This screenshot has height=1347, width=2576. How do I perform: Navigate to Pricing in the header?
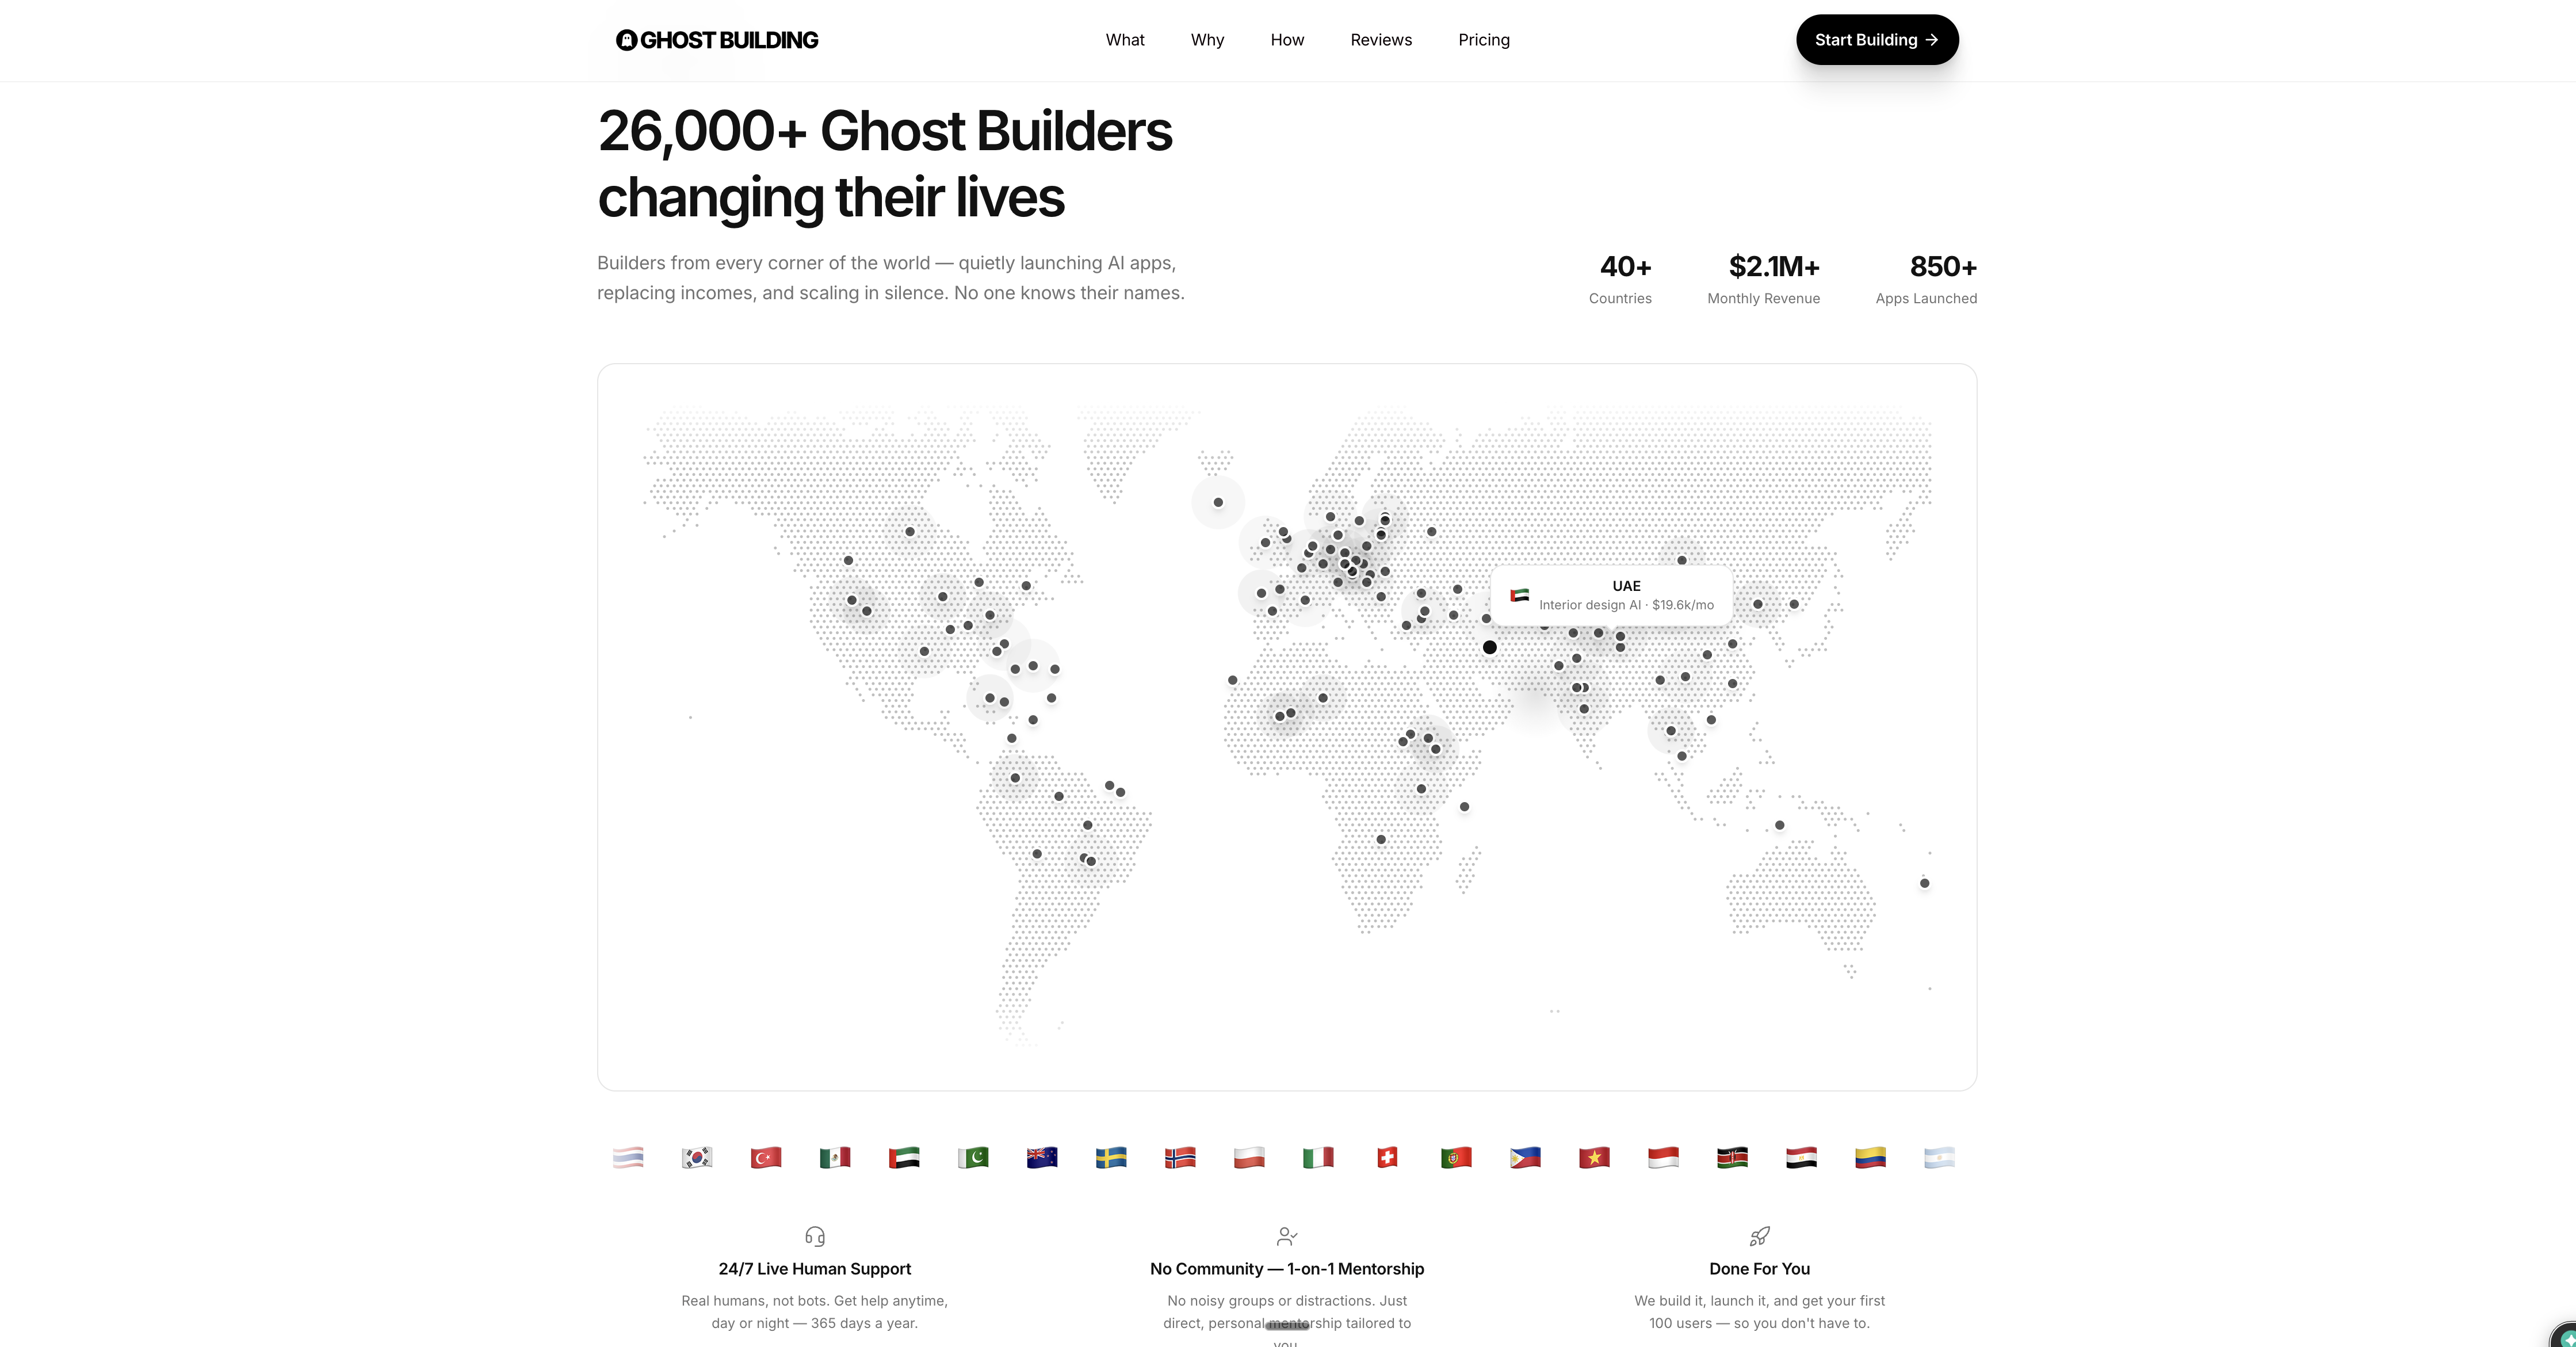(x=1484, y=40)
